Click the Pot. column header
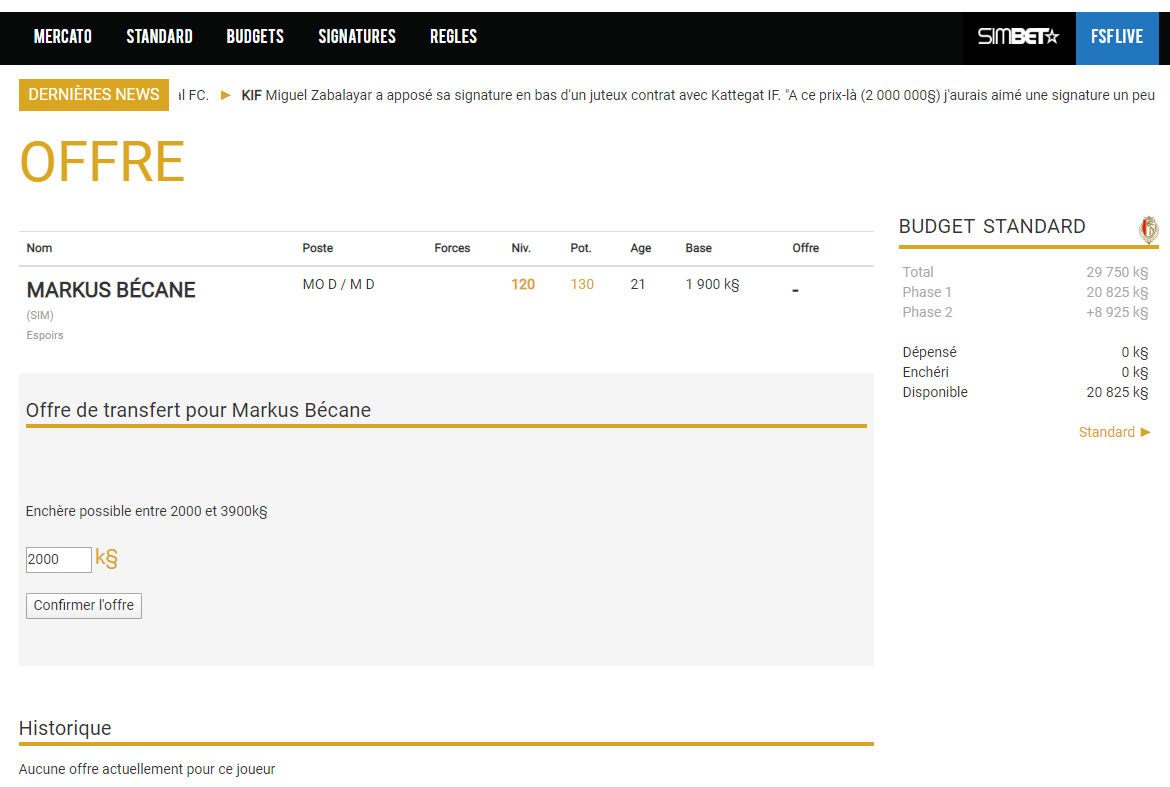This screenshot has width=1170, height=787. point(580,248)
